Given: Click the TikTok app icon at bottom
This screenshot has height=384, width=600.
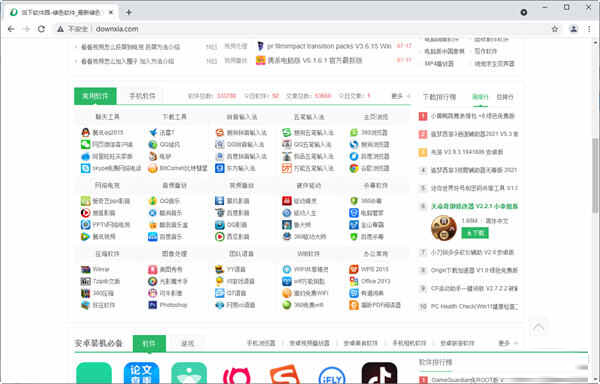Looking at the screenshot, I should [379, 373].
